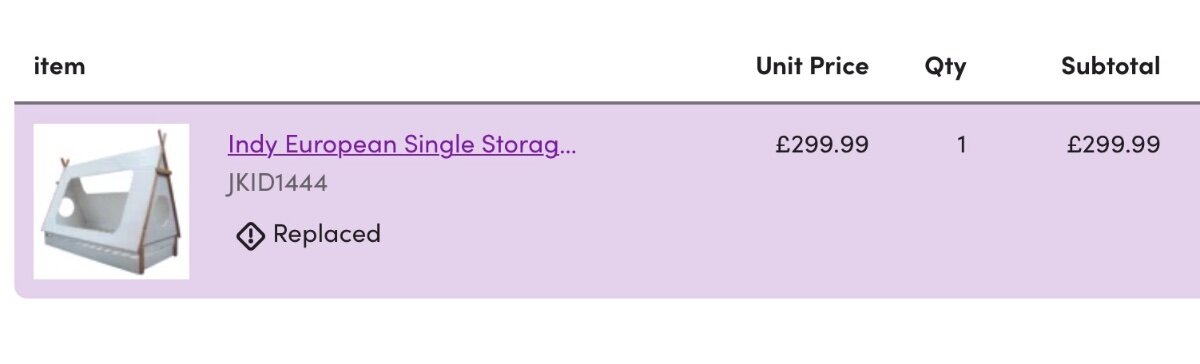Click white space below the order row
1200x364 pixels.
click(600, 332)
